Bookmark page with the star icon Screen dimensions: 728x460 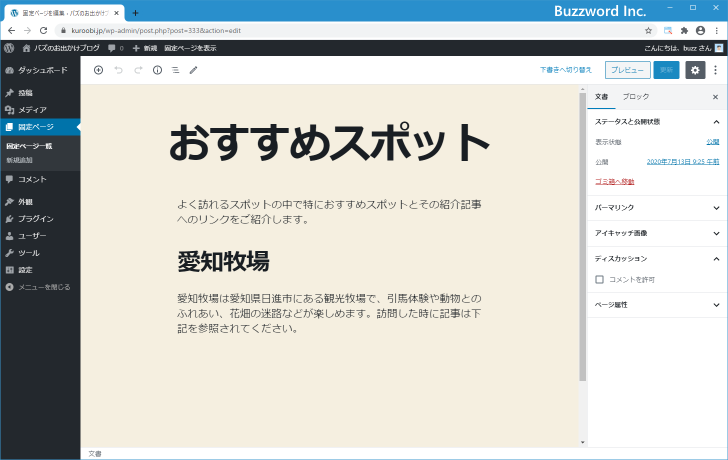pos(649,31)
